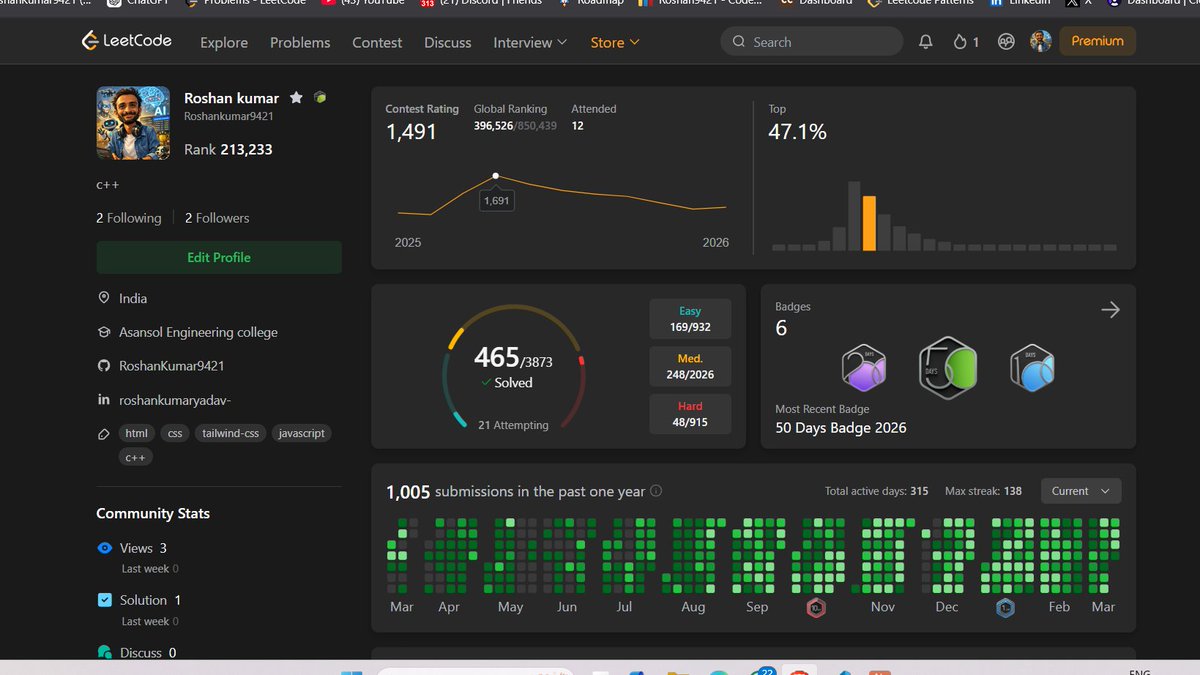Click the Rank 213,233 text
Viewport: 1200px width, 675px height.
click(228, 149)
